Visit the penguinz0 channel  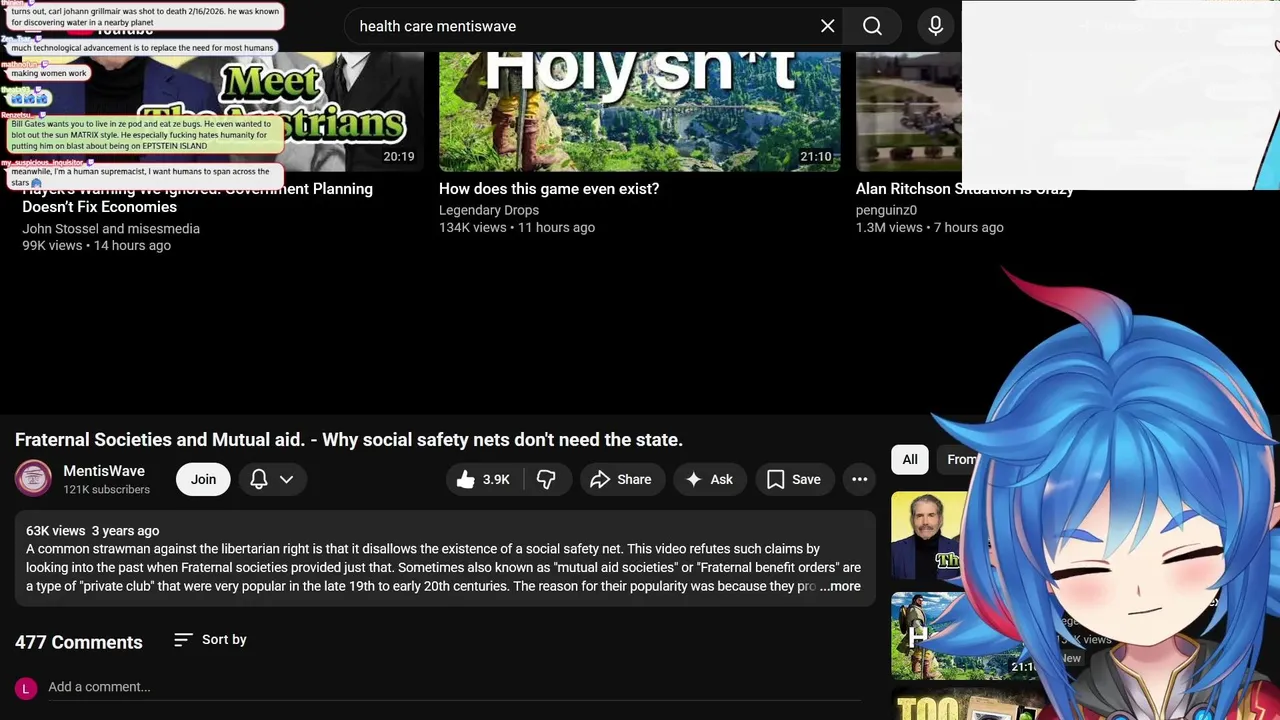(886, 210)
